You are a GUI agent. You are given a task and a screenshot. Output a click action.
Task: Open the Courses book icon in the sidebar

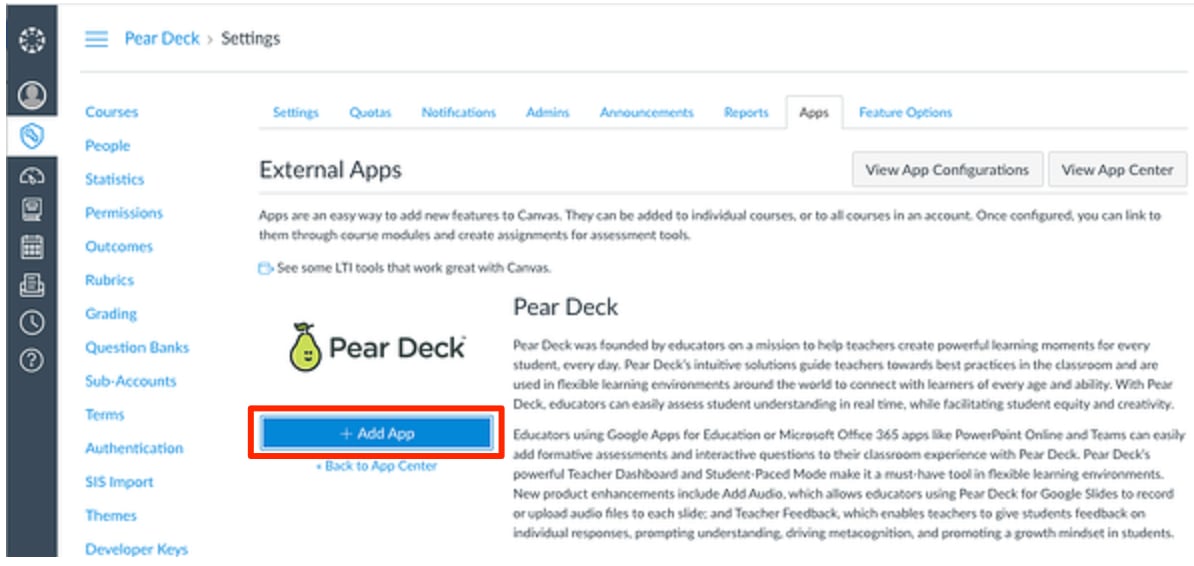coord(31,209)
